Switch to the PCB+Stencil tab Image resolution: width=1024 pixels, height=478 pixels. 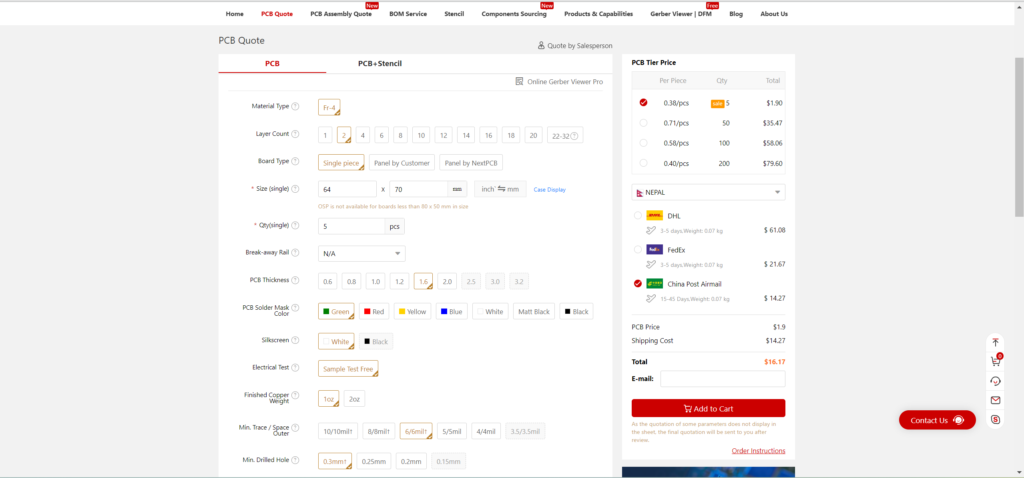380,63
